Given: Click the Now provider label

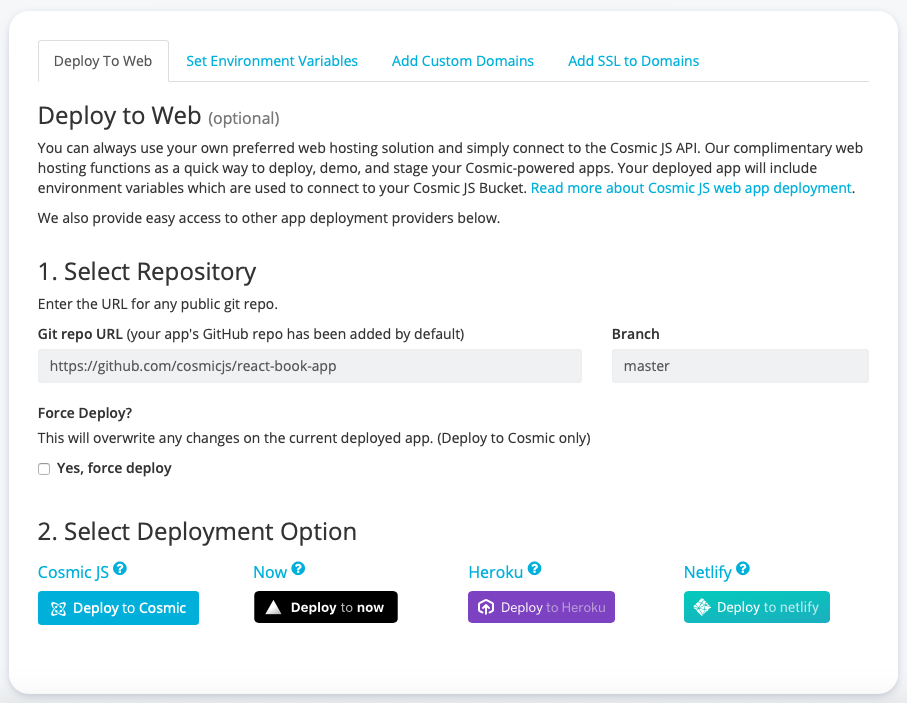Looking at the screenshot, I should click(x=268, y=571).
